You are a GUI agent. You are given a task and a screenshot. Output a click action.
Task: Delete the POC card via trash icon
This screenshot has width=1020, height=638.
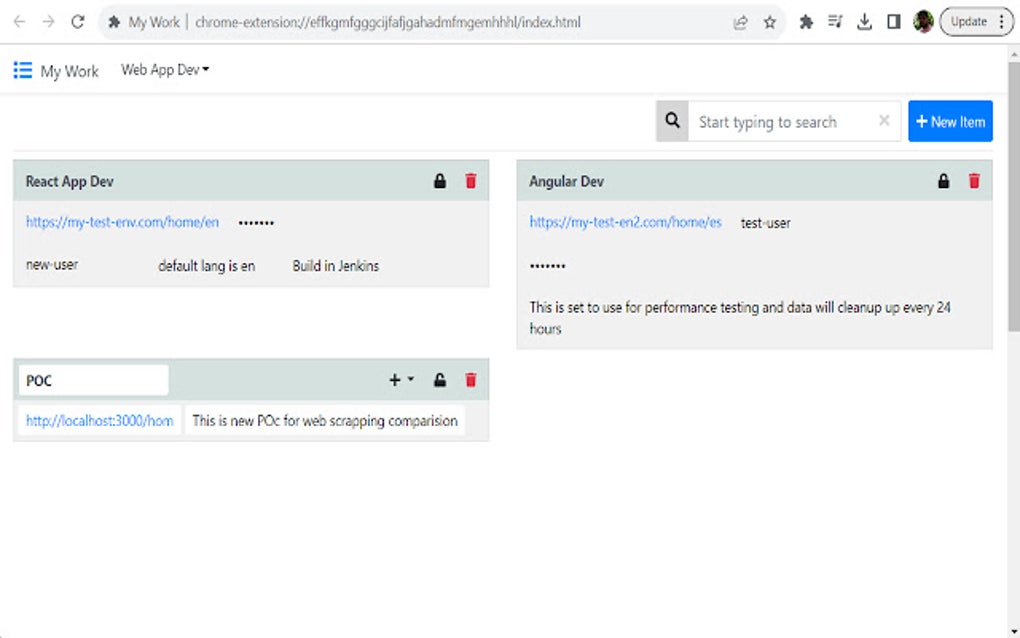(x=471, y=380)
